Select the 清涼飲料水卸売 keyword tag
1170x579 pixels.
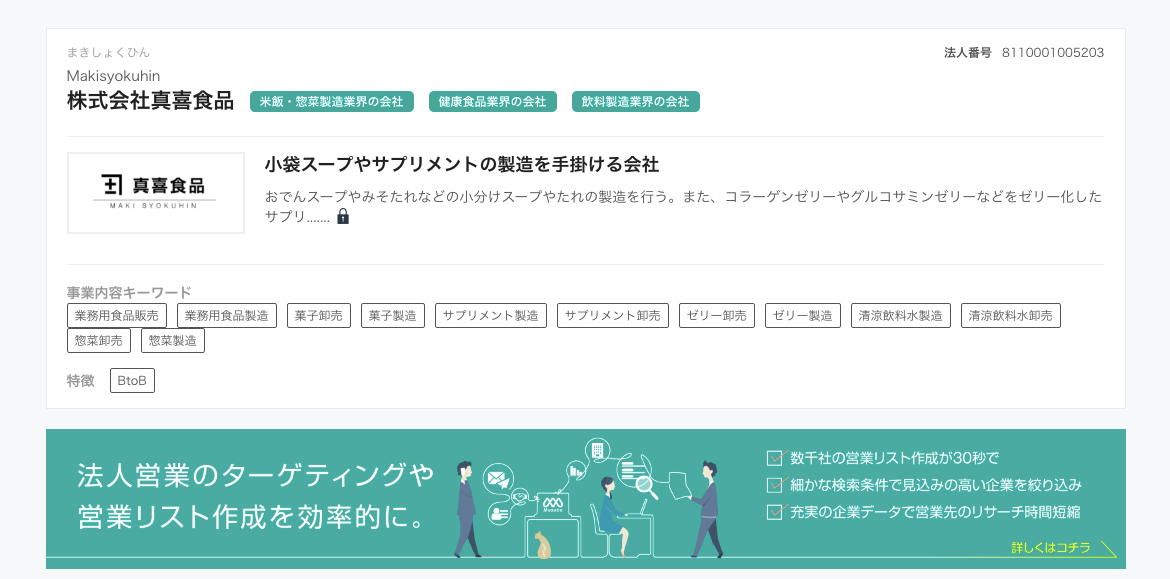point(1011,316)
